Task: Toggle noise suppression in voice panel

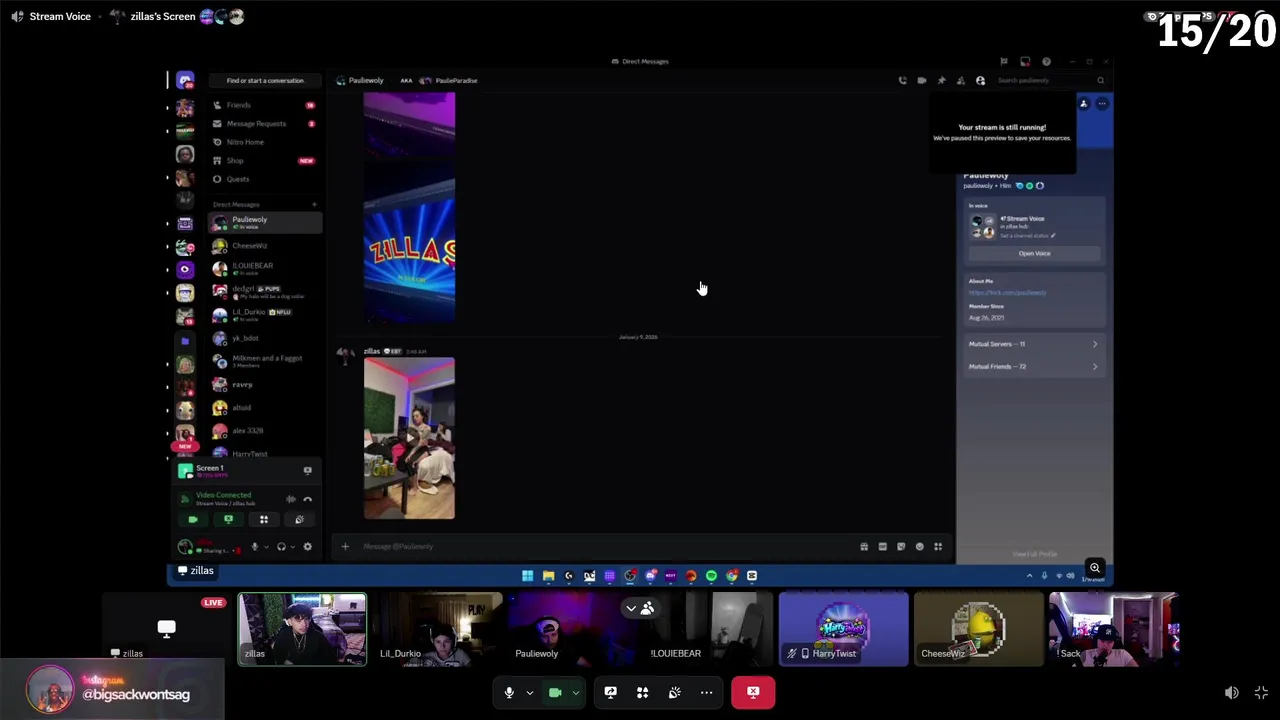Action: click(x=290, y=499)
